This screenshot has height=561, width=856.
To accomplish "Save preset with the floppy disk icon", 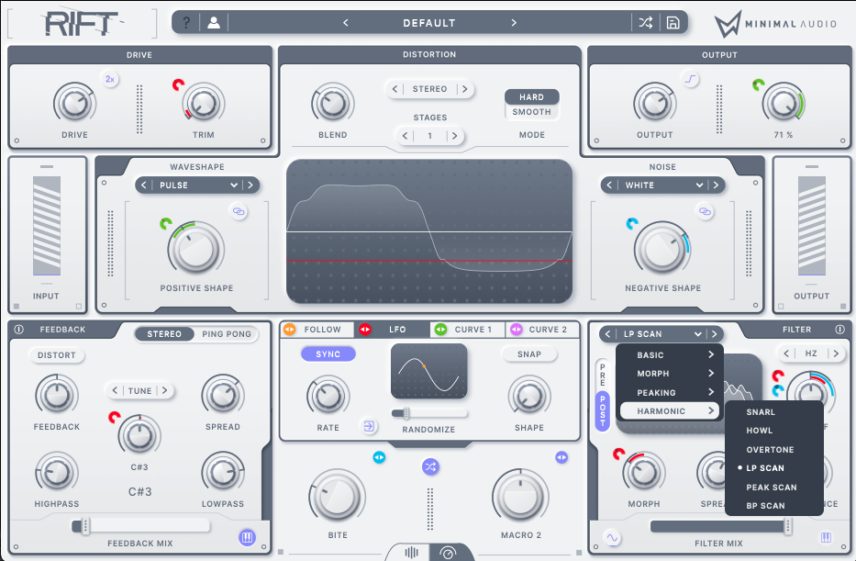I will click(673, 23).
